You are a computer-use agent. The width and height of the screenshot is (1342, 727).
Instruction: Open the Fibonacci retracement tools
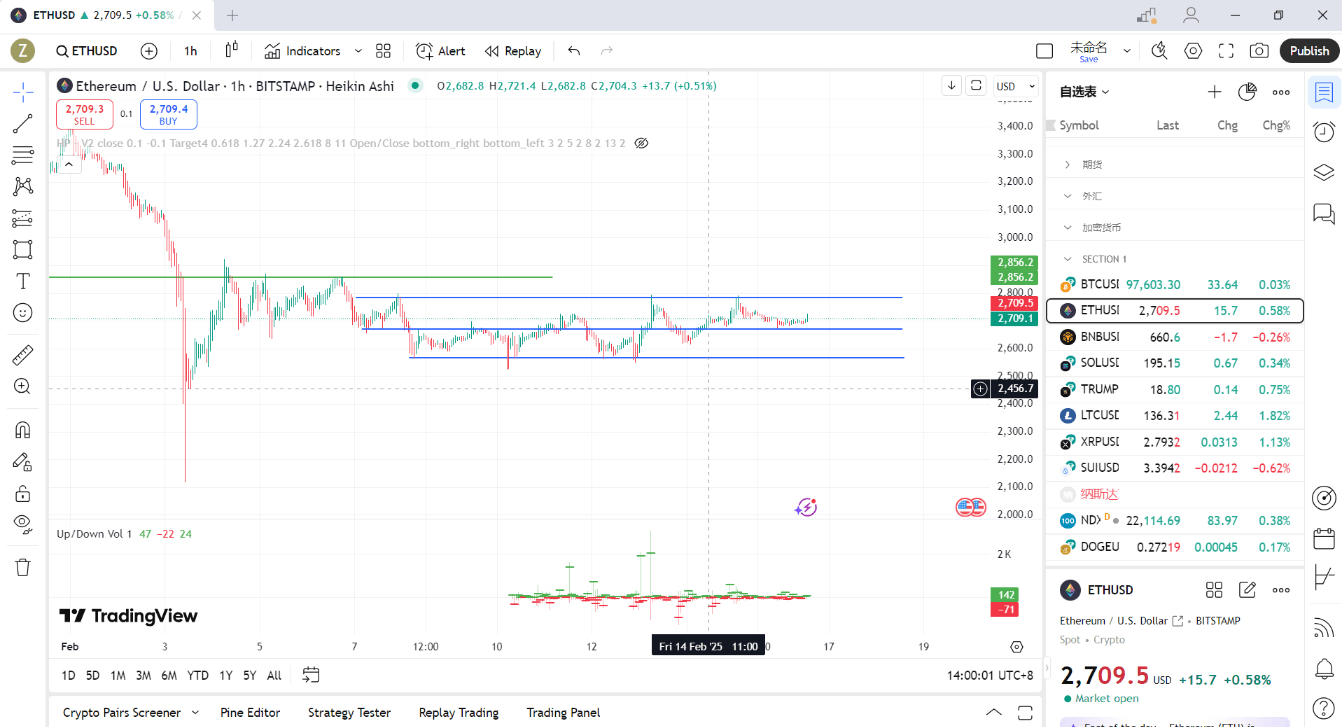point(22,155)
